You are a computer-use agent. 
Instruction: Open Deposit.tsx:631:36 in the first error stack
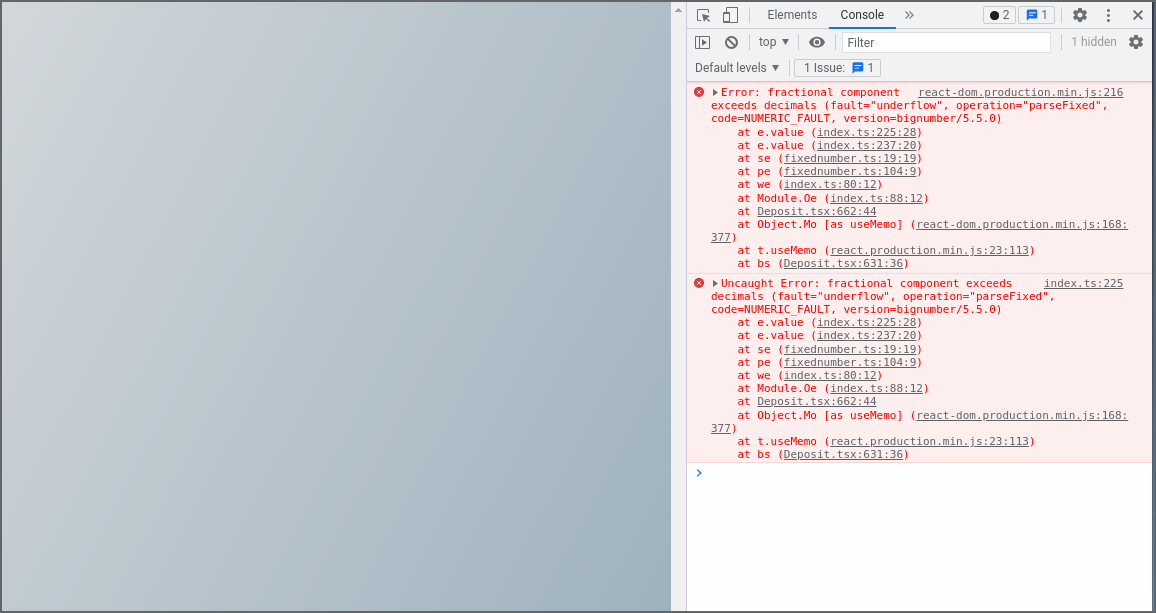(843, 263)
